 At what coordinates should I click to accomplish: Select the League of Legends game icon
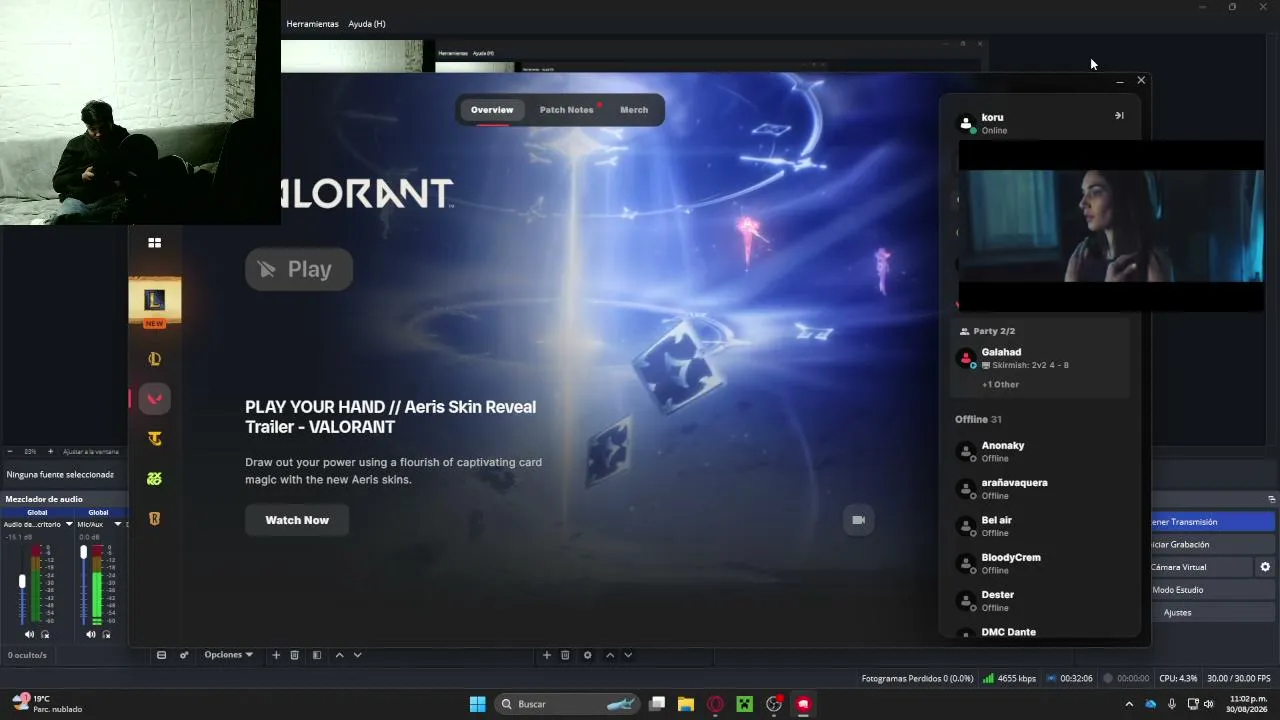tap(154, 300)
